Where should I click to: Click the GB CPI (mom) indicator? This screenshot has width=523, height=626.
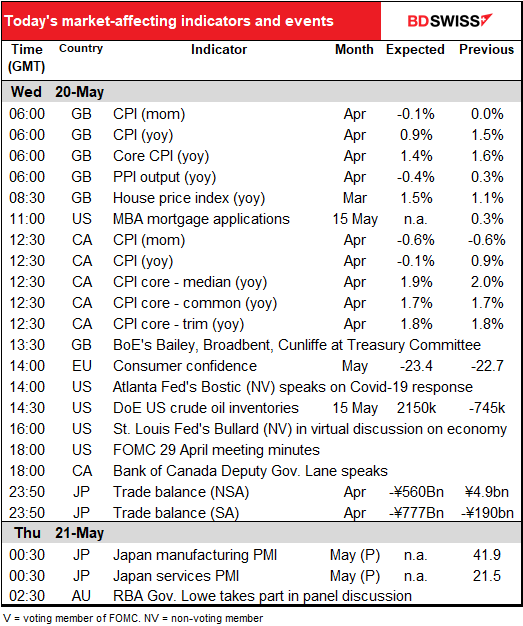[149, 114]
